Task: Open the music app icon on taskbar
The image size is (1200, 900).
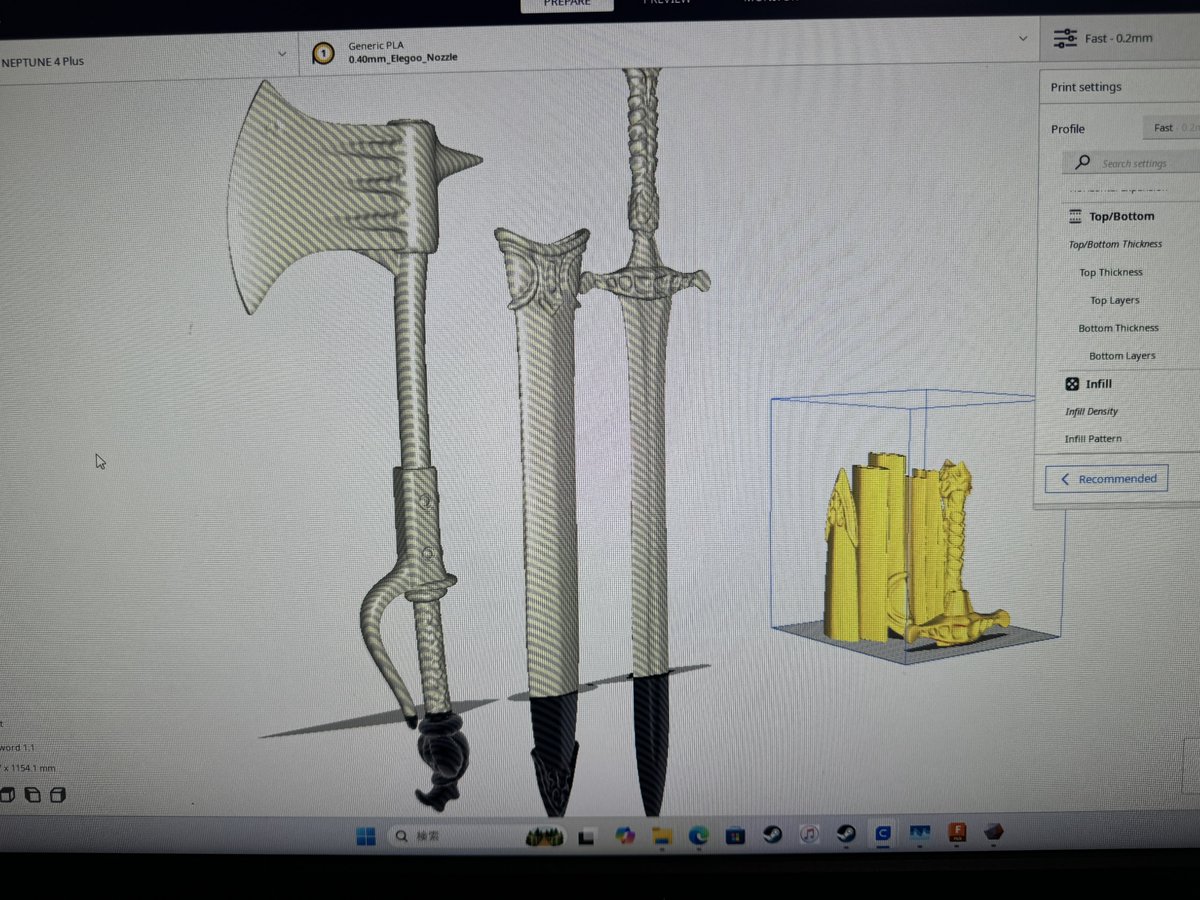Action: coord(809,834)
